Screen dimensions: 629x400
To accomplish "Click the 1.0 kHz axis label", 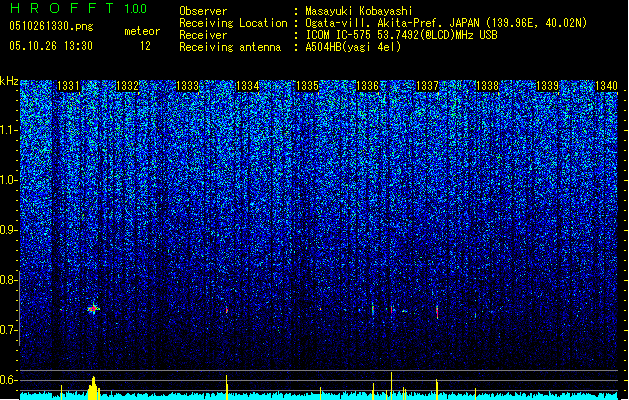I will [9, 181].
